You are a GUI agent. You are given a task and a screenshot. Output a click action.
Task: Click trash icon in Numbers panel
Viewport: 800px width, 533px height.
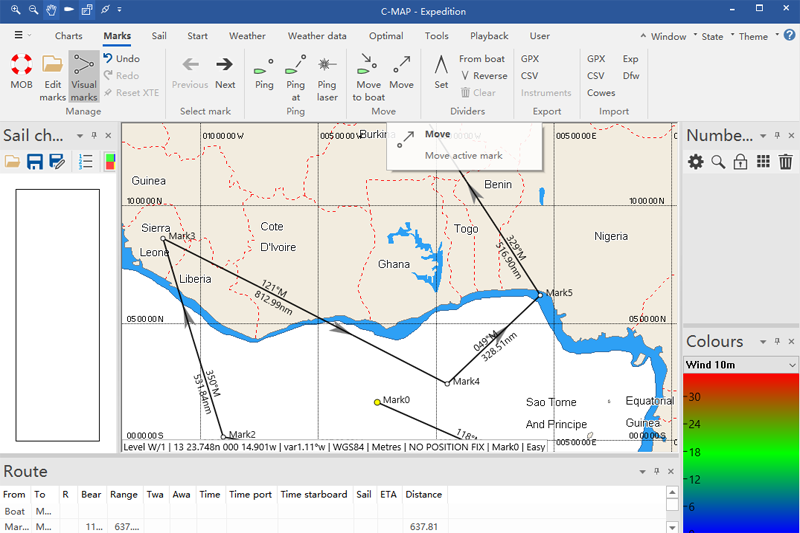coord(786,162)
